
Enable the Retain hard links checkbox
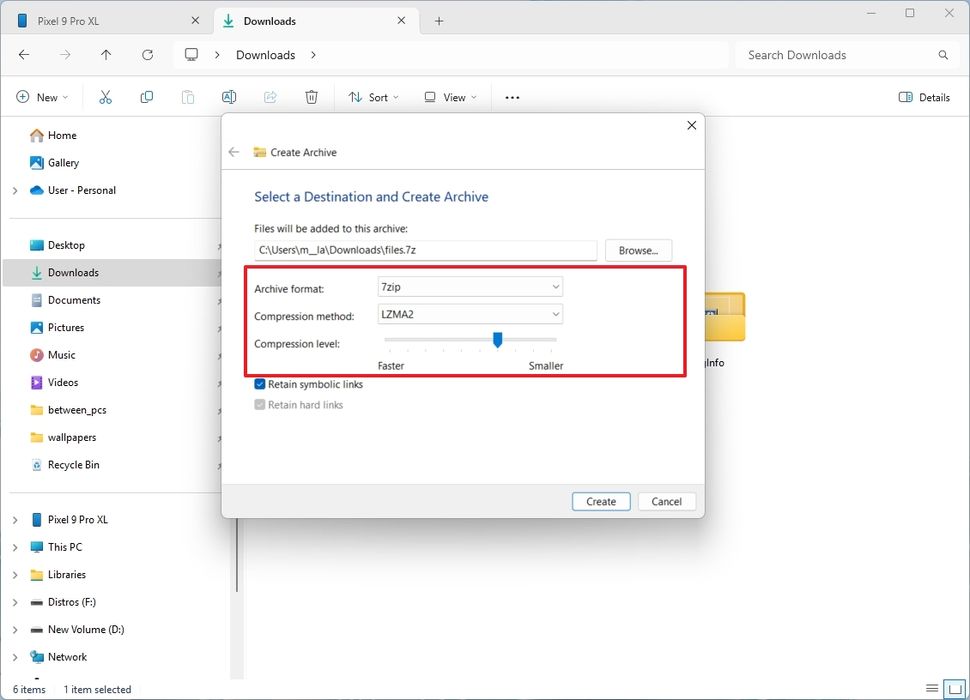260,404
